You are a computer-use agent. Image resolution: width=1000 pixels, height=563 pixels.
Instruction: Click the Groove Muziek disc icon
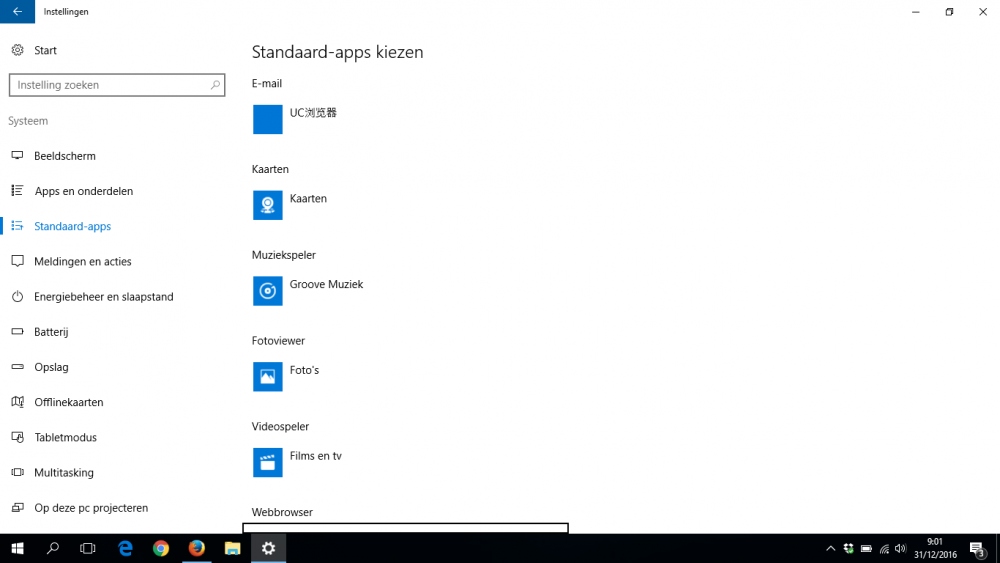(267, 291)
